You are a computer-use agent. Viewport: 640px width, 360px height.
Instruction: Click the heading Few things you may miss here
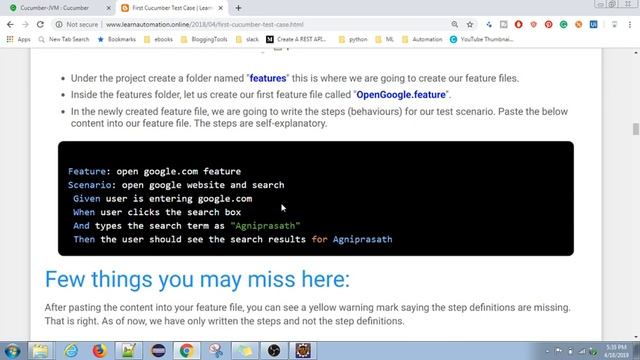[x=197, y=279]
